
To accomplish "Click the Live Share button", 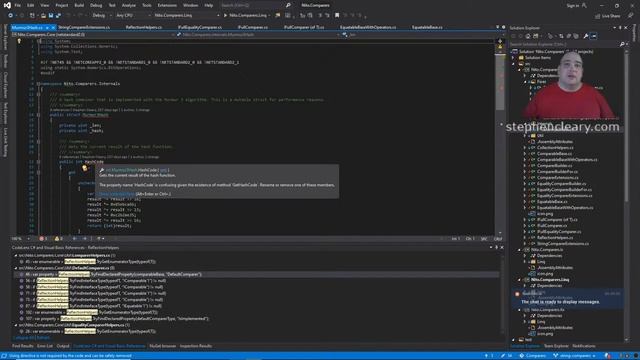I will pos(608,16).
